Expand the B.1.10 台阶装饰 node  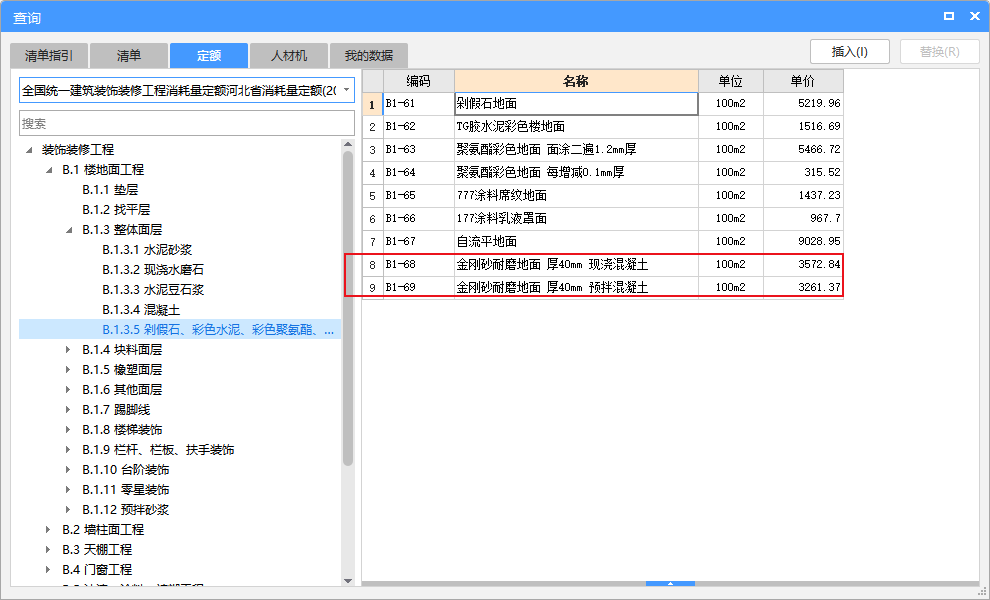(x=68, y=470)
